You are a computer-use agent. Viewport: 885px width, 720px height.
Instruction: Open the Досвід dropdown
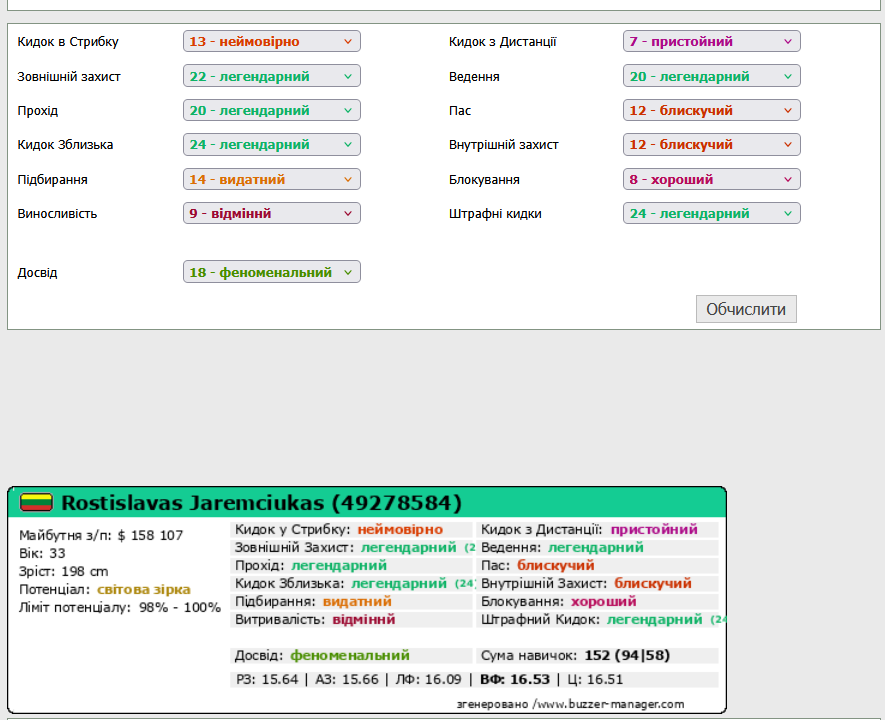271,272
